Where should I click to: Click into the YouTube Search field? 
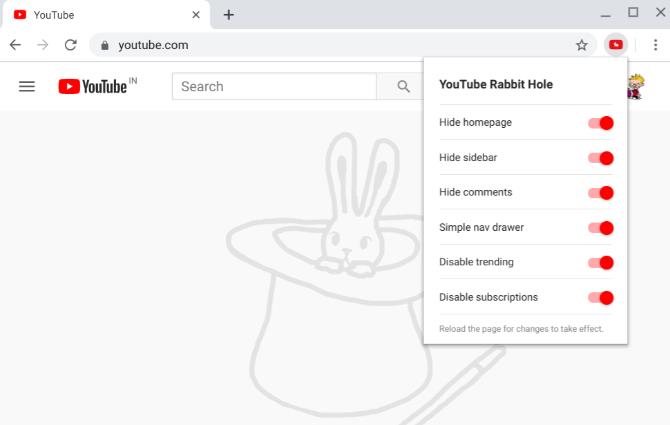[274, 87]
